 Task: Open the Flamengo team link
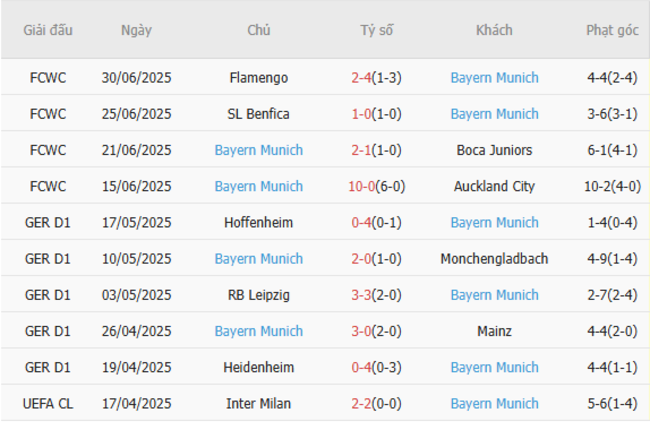point(258,78)
